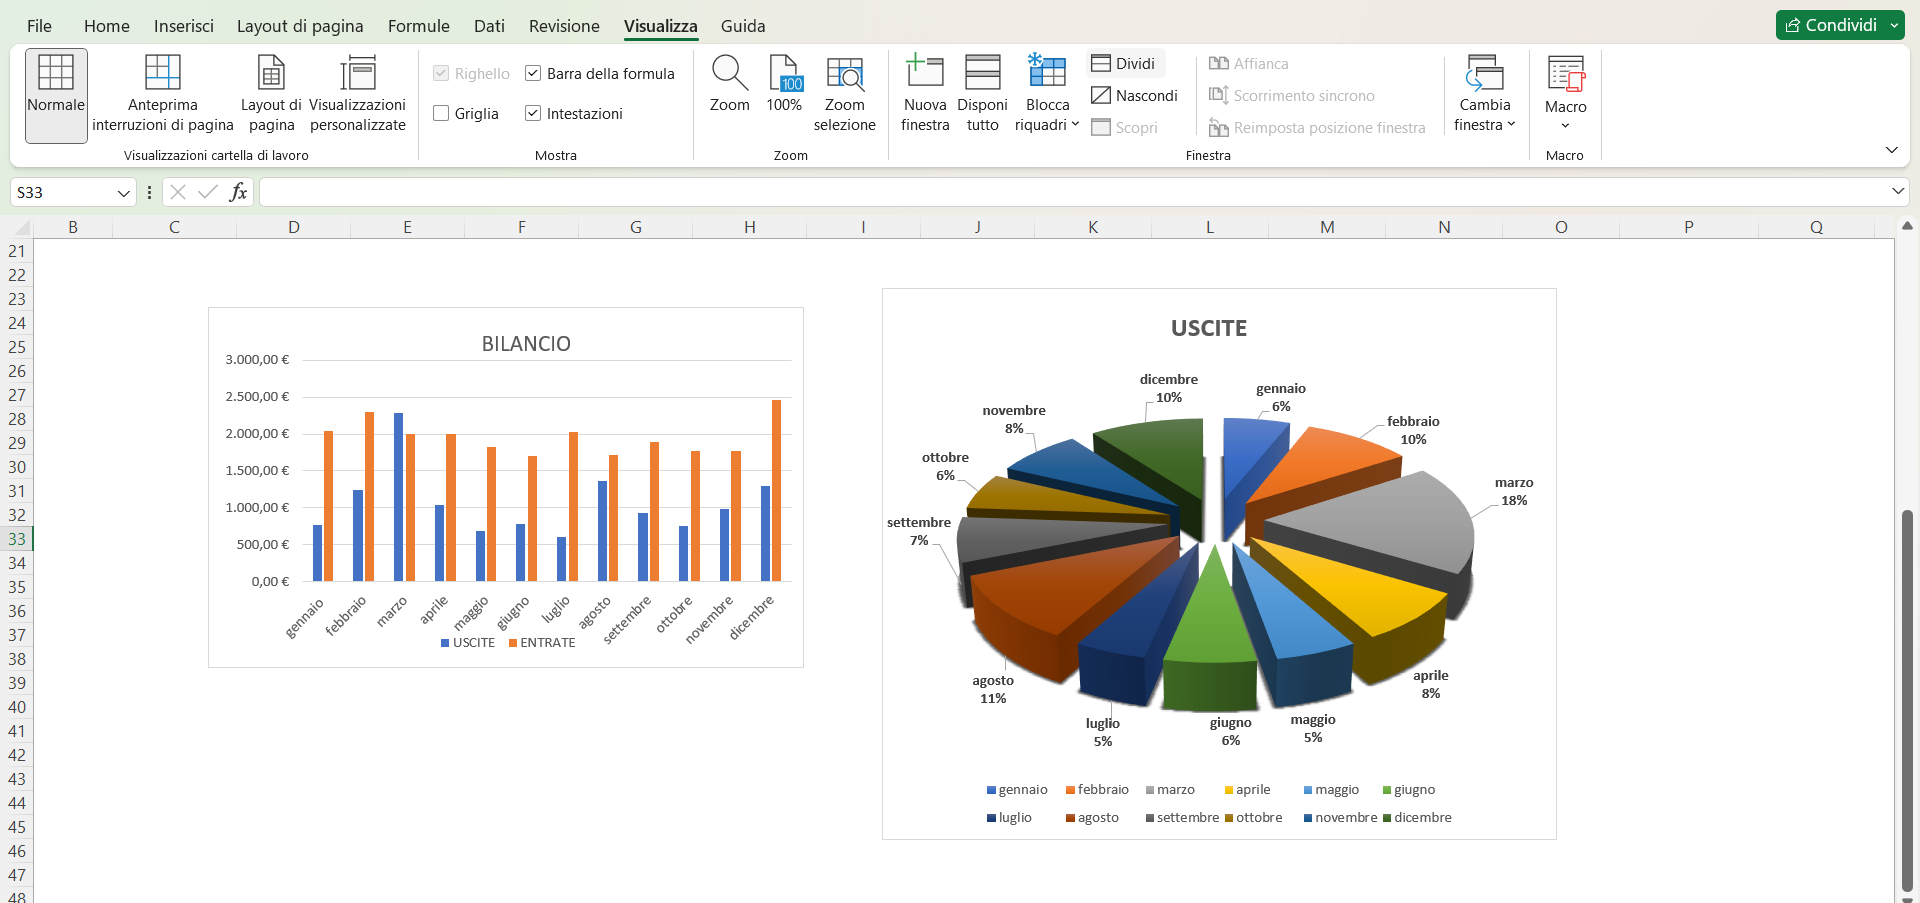Set zoom to 100% icon
The width and height of the screenshot is (1920, 903).
click(x=784, y=75)
